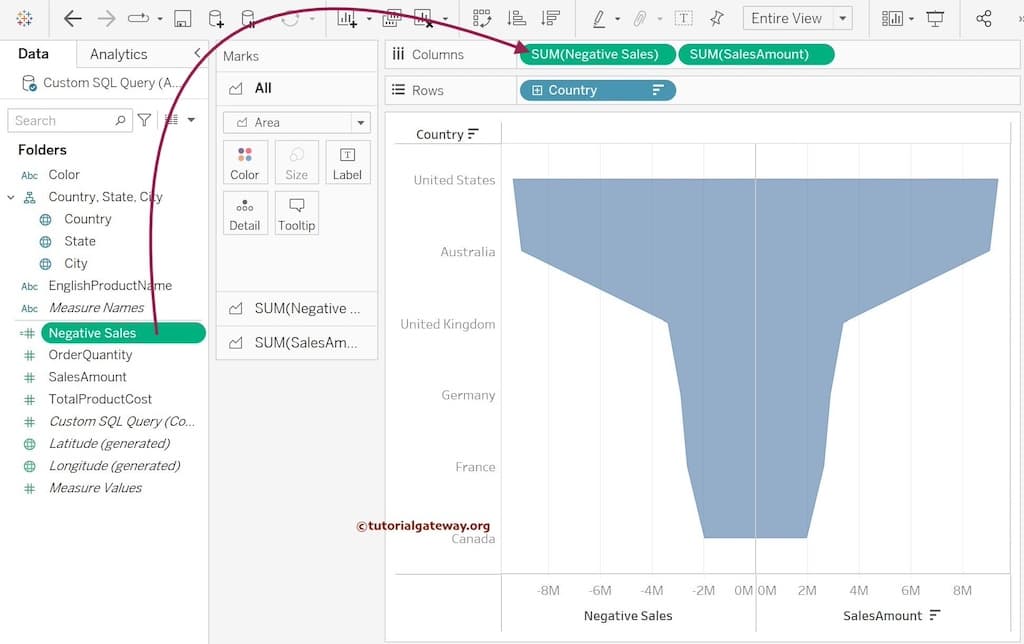Click the Size button in the Marks card
This screenshot has width=1024, height=644.
[296, 162]
